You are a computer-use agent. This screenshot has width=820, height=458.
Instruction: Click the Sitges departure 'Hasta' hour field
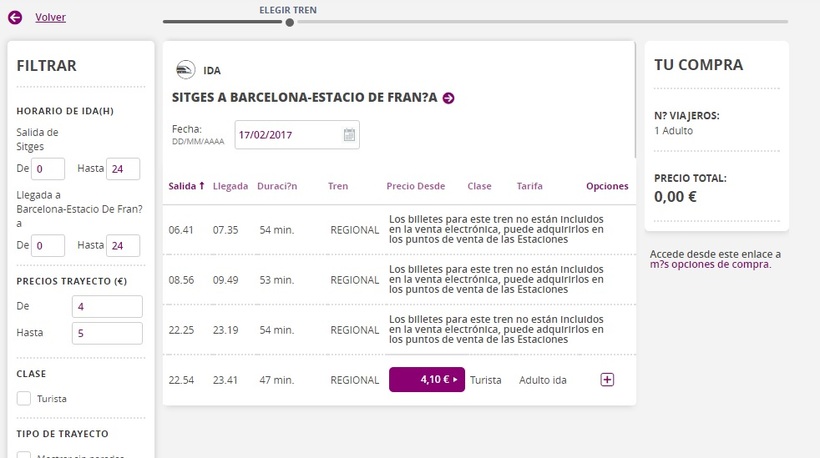point(122,169)
